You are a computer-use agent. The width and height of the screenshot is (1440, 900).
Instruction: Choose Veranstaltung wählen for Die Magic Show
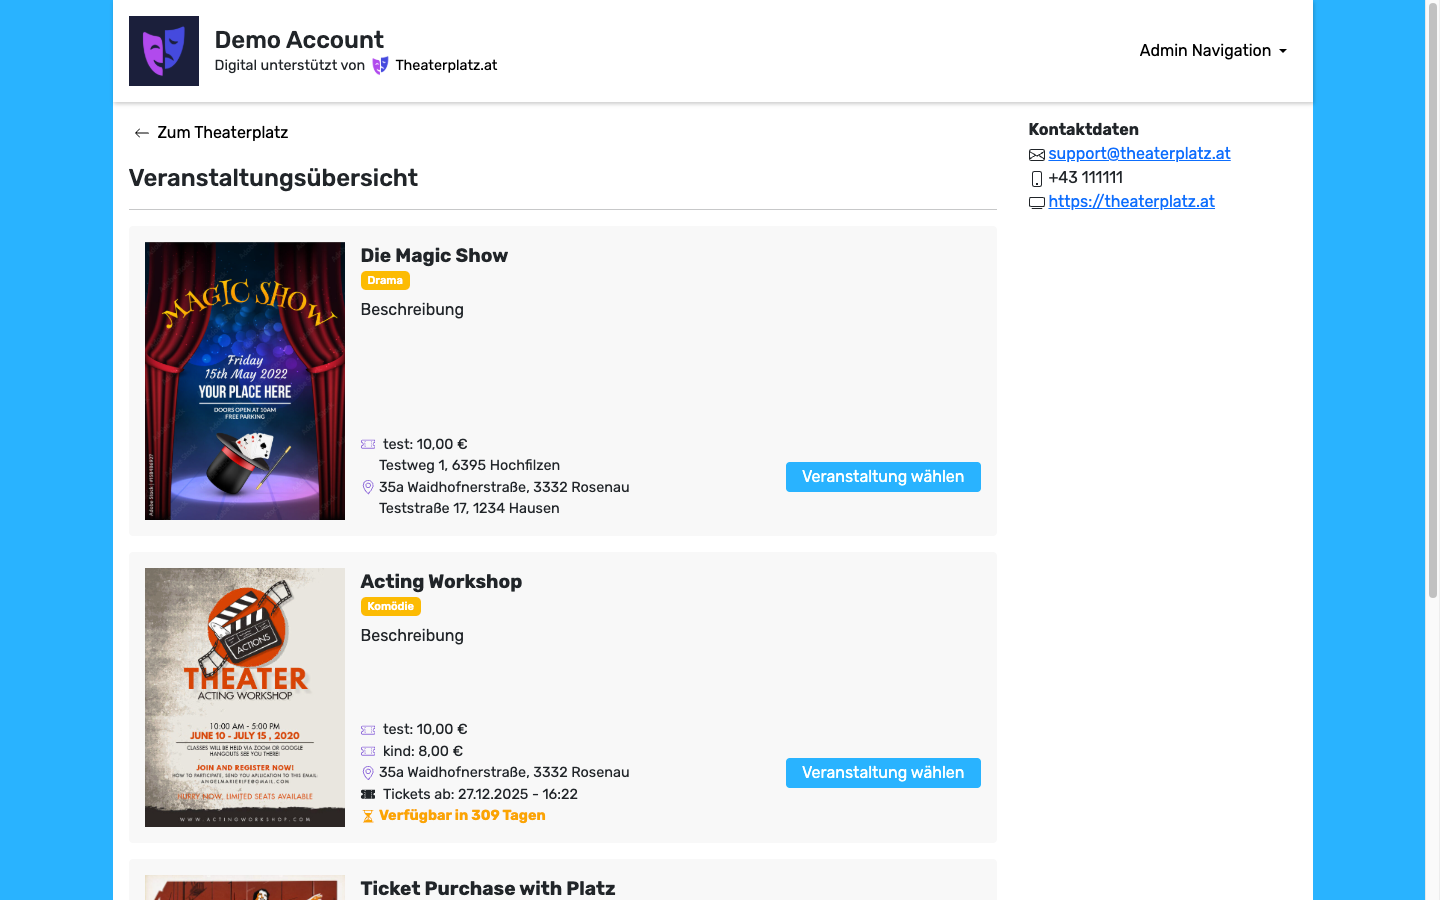(x=883, y=477)
